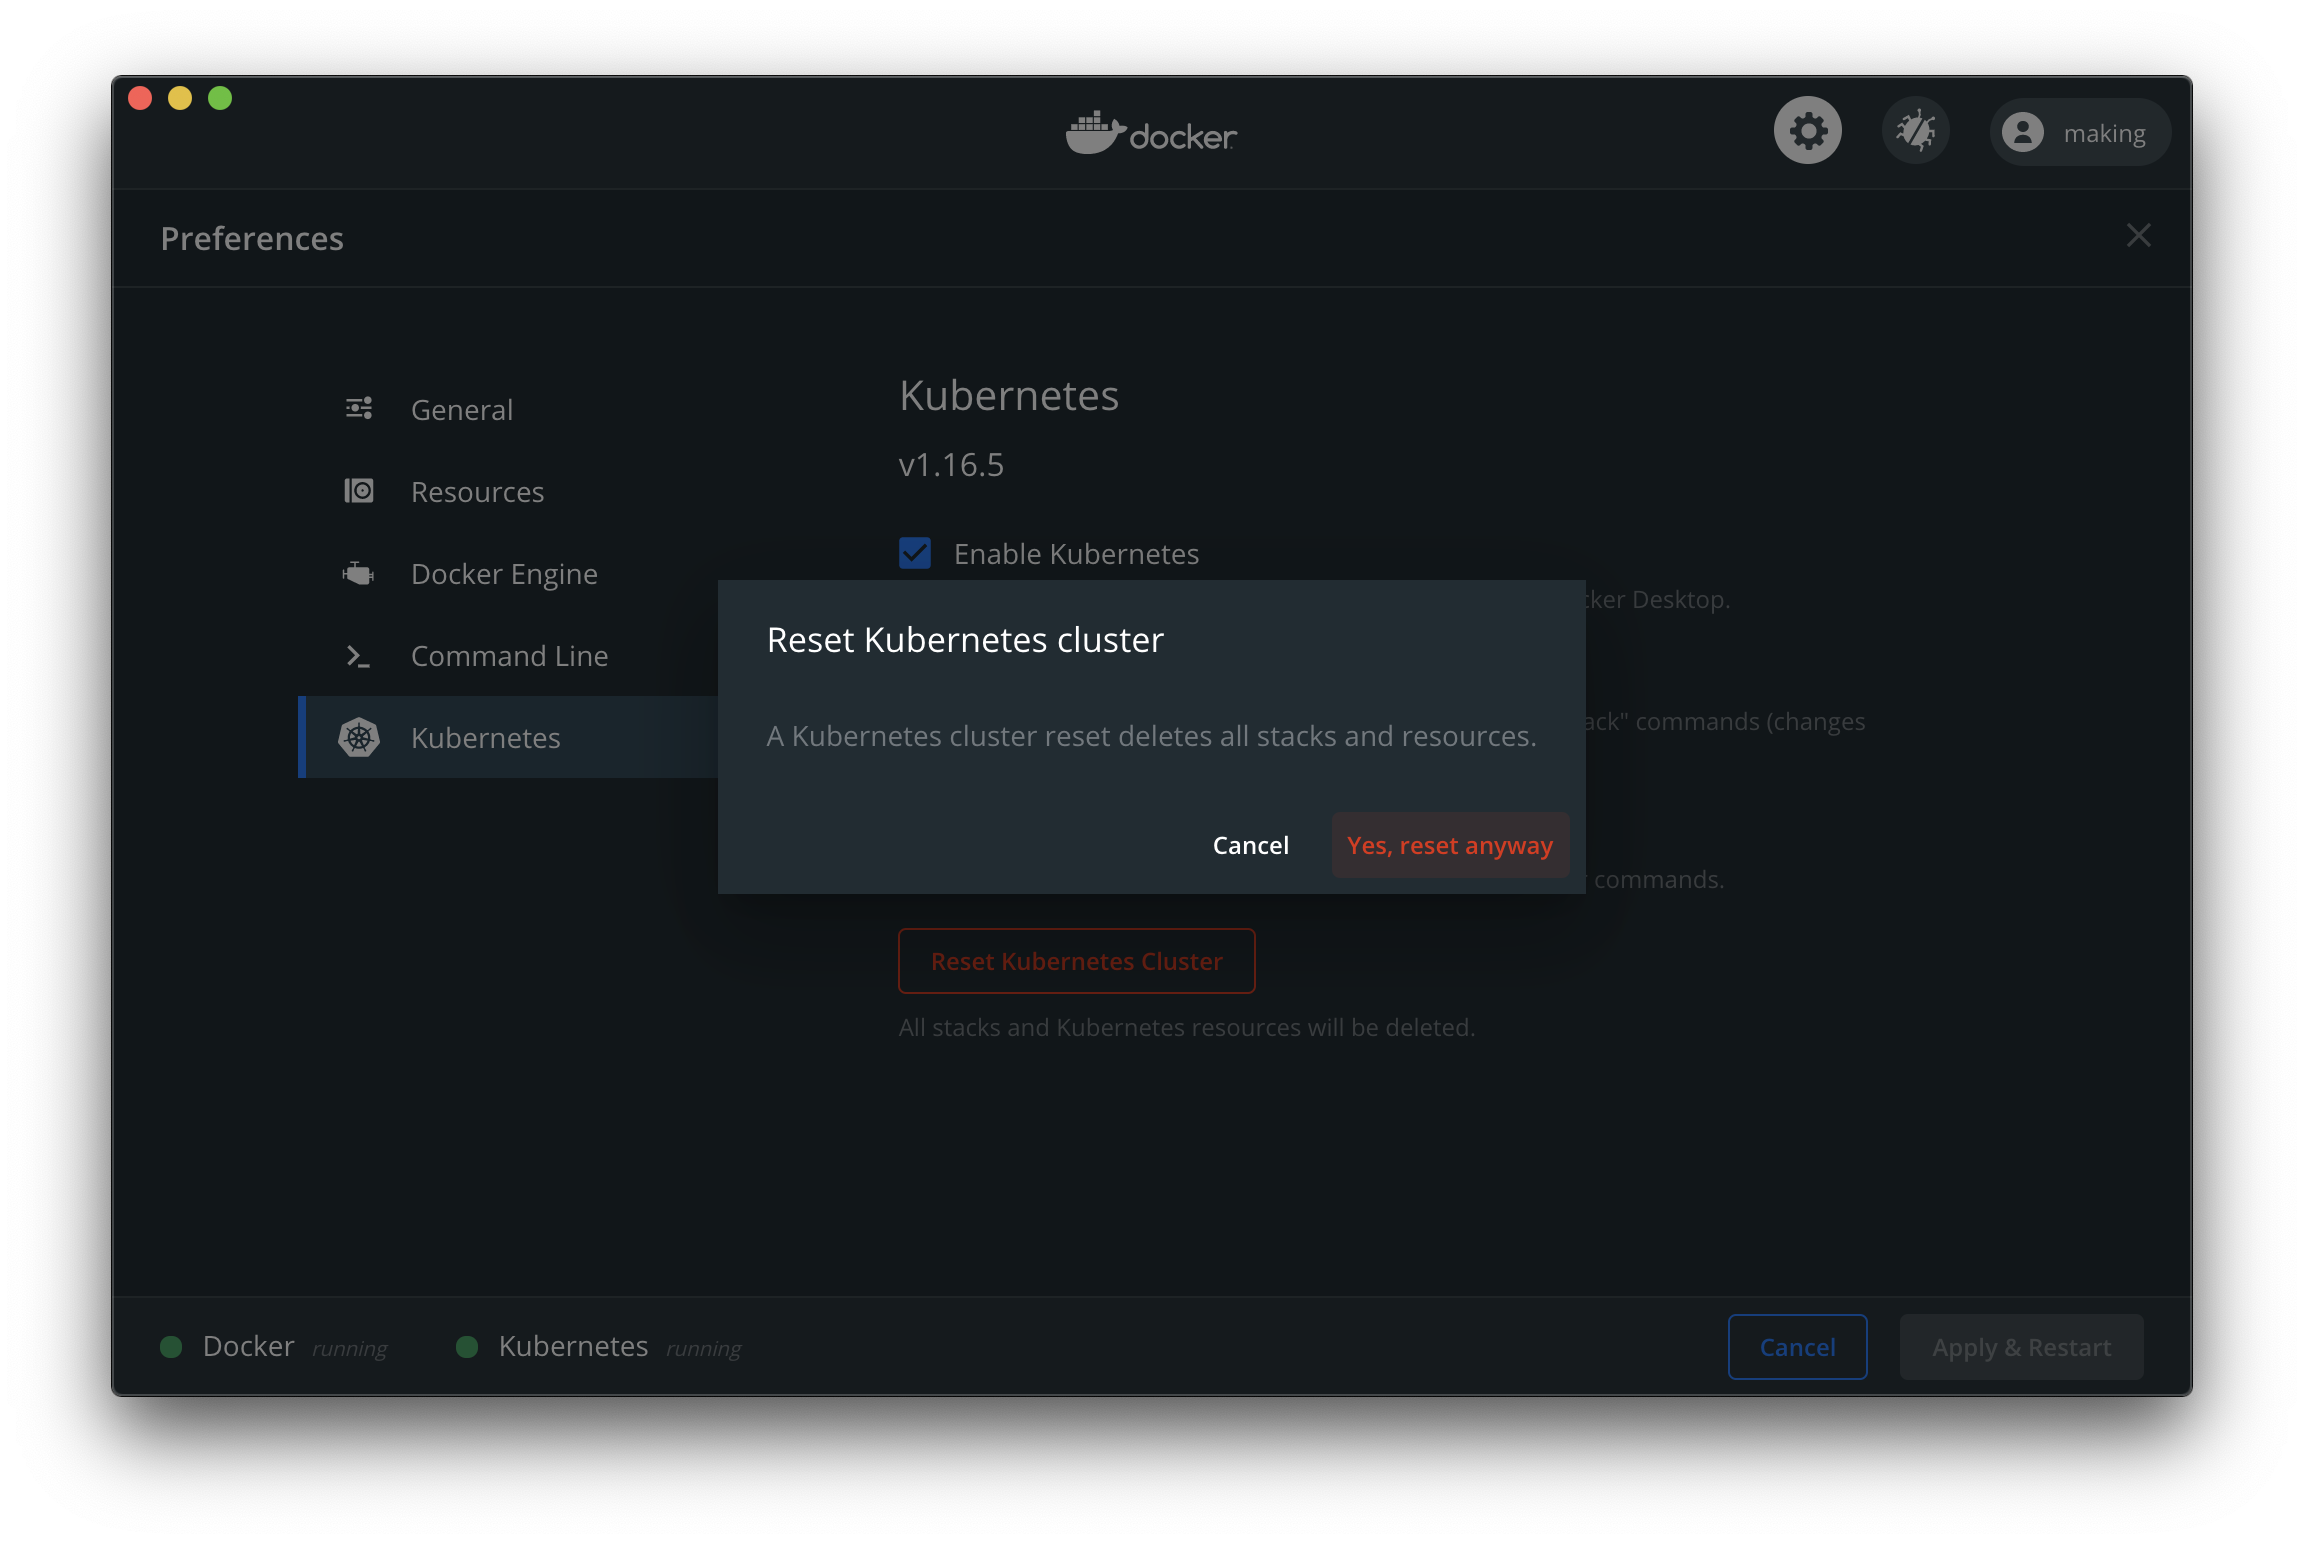Cancel the reset cluster dialog

click(1250, 846)
